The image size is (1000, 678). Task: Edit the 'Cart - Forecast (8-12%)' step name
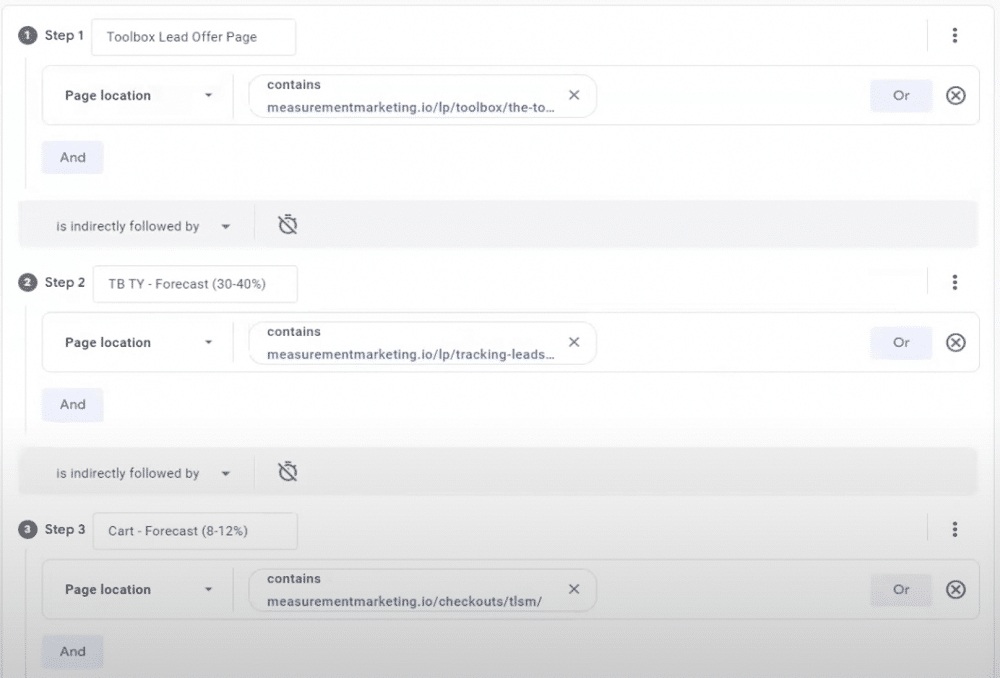point(194,530)
